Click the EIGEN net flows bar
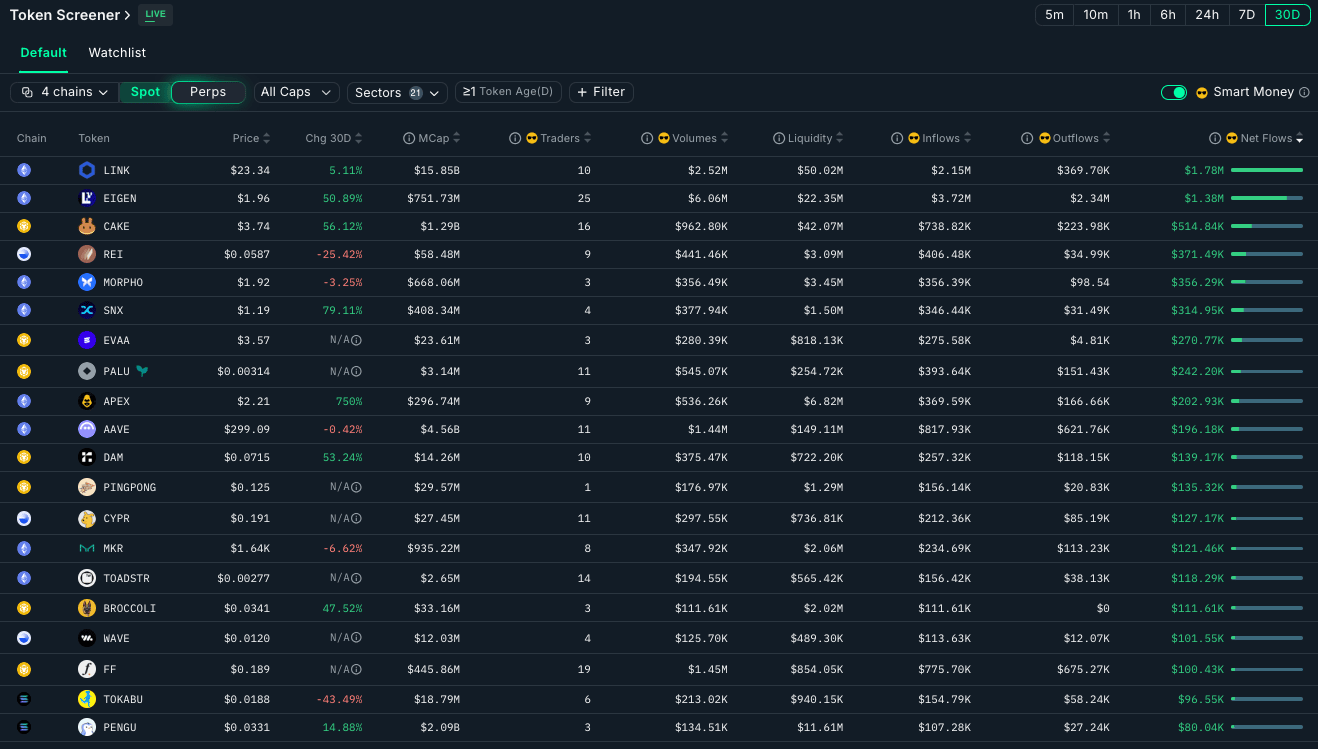The height and width of the screenshot is (749, 1318). coord(1267,198)
